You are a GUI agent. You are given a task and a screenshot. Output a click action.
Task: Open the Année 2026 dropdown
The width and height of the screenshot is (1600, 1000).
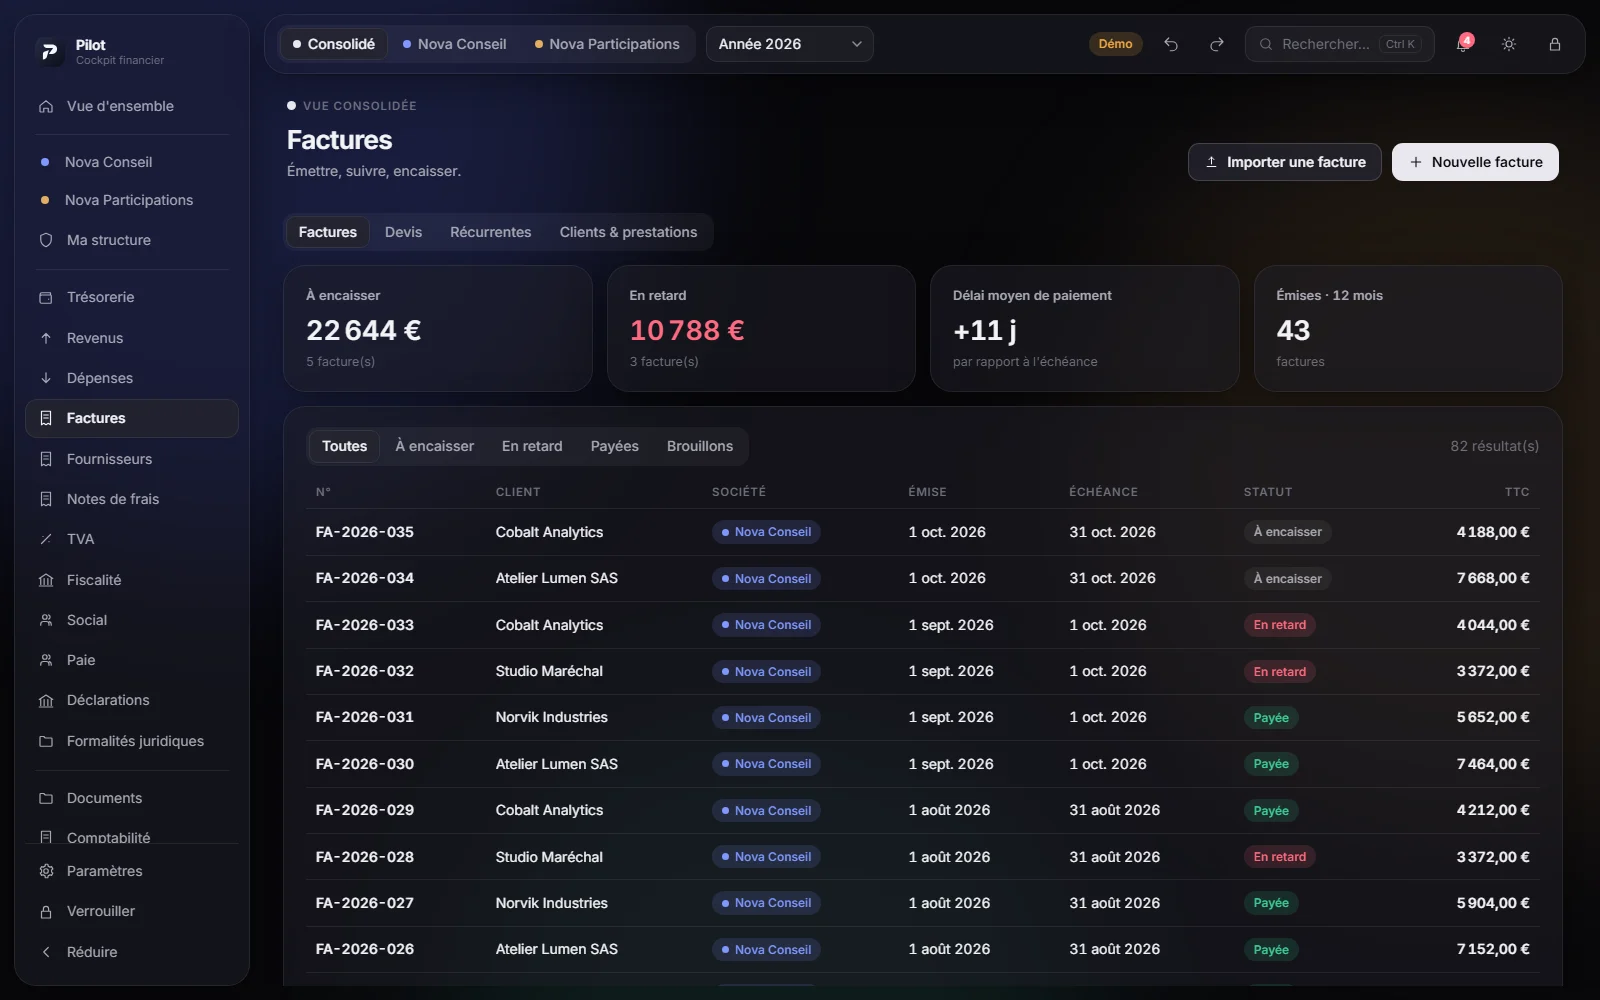click(x=789, y=44)
